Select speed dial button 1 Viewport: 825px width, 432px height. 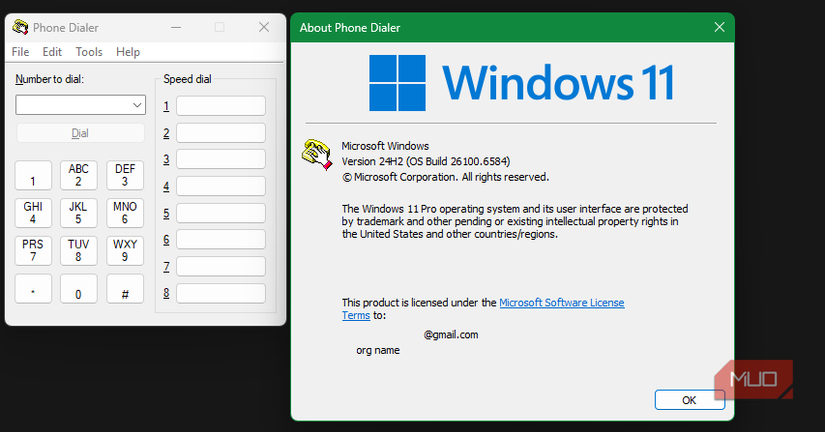pyautogui.click(x=220, y=106)
